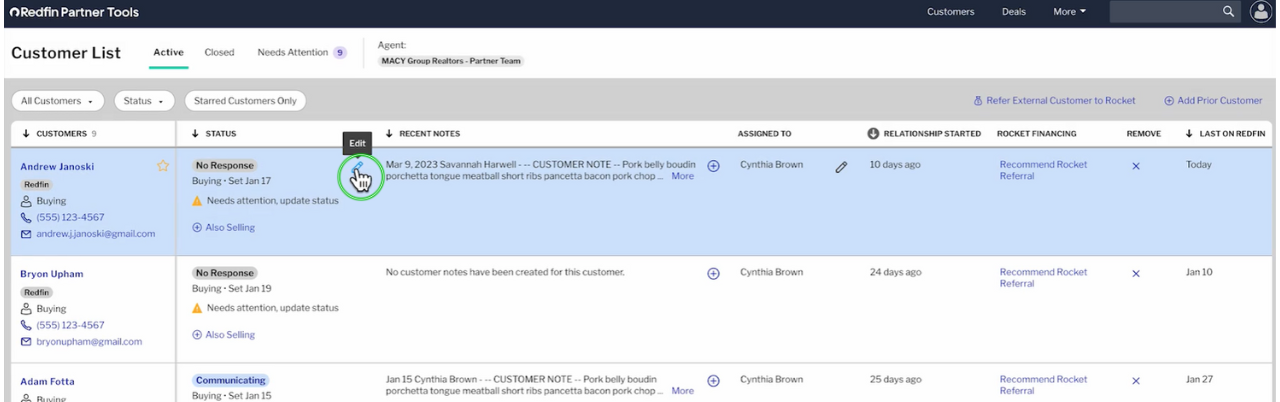Click the search magnifier icon
Screen dimensions: 1280x402
[x=1228, y=12]
